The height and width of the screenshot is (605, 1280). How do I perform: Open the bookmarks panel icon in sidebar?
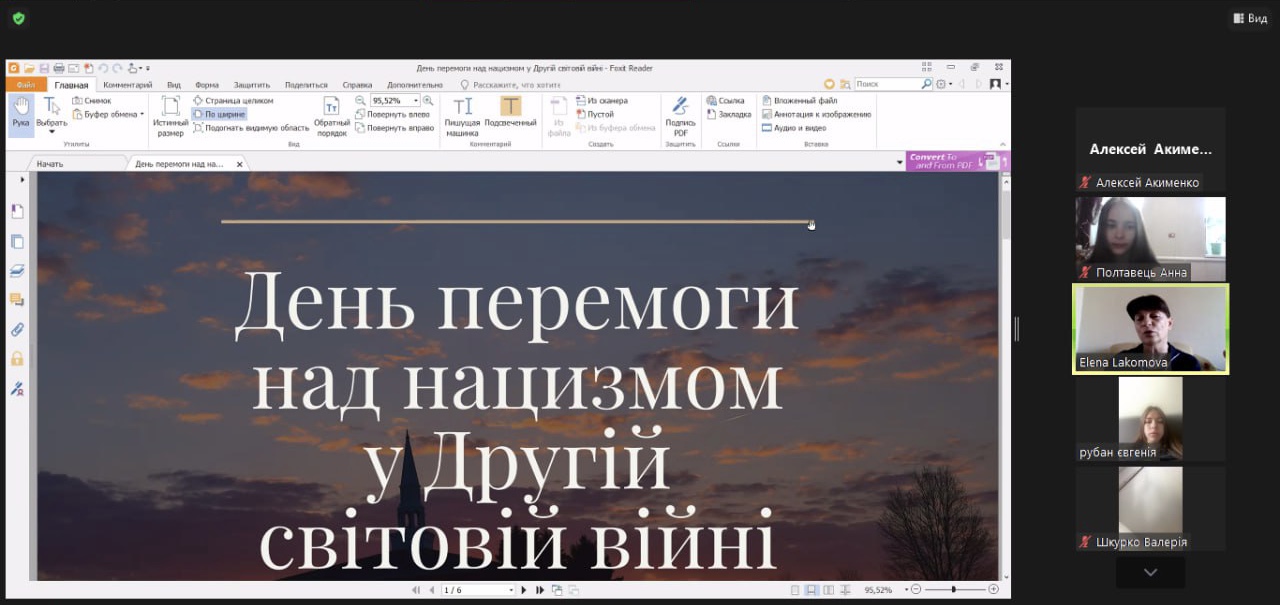click(x=17, y=211)
